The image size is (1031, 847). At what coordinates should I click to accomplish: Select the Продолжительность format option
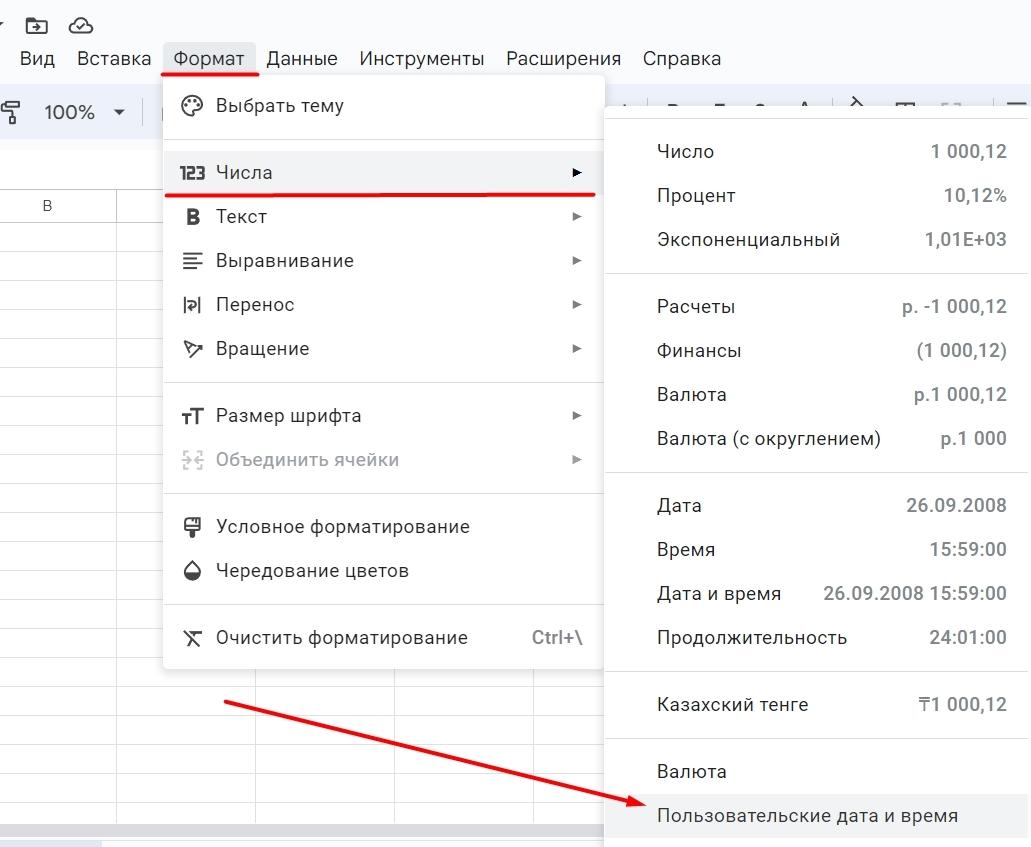point(751,638)
